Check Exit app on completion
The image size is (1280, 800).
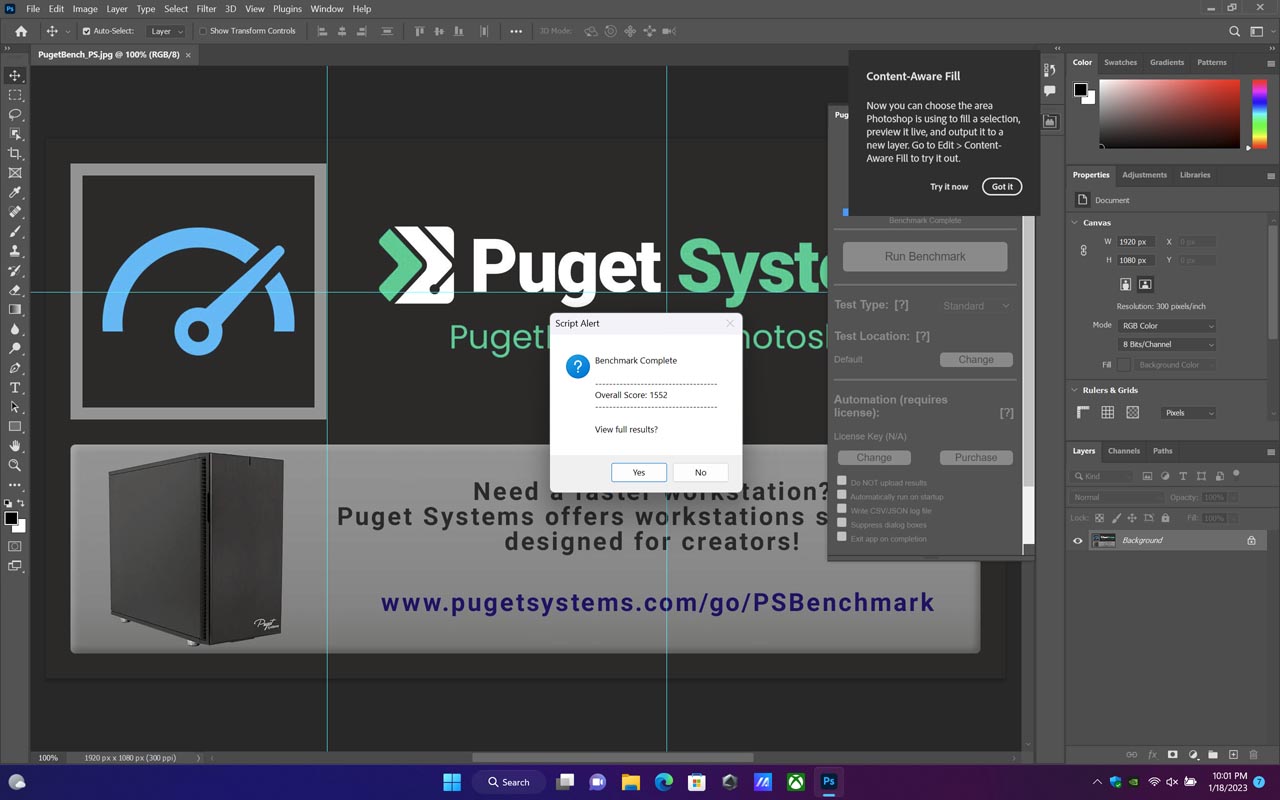click(x=842, y=537)
